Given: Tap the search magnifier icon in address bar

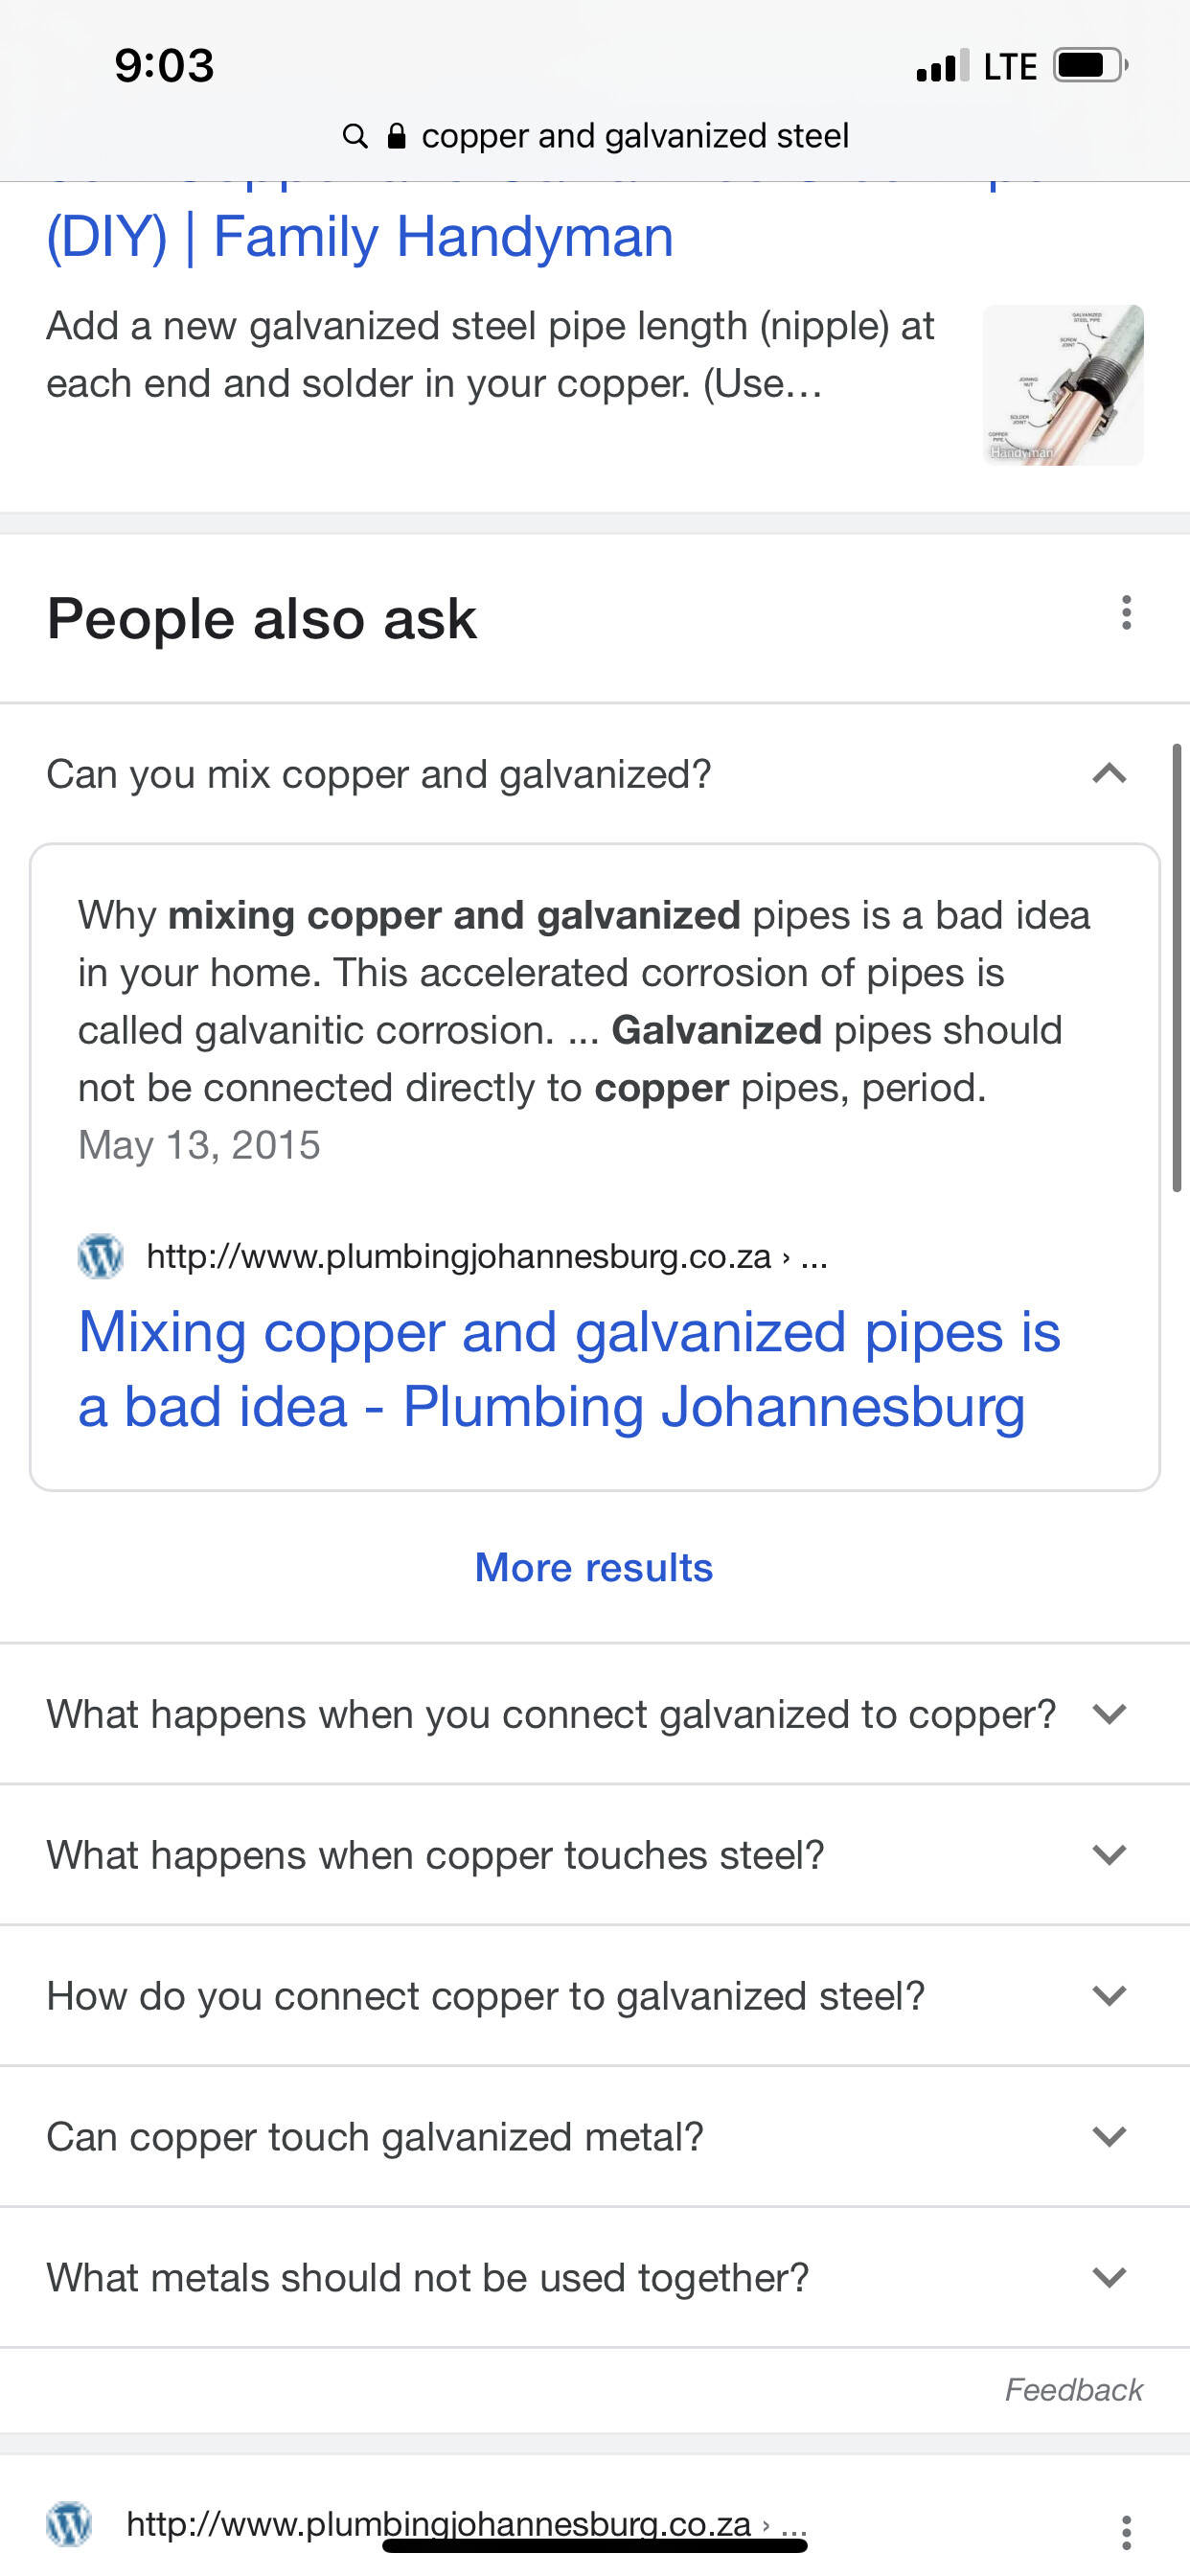Looking at the screenshot, I should (354, 136).
